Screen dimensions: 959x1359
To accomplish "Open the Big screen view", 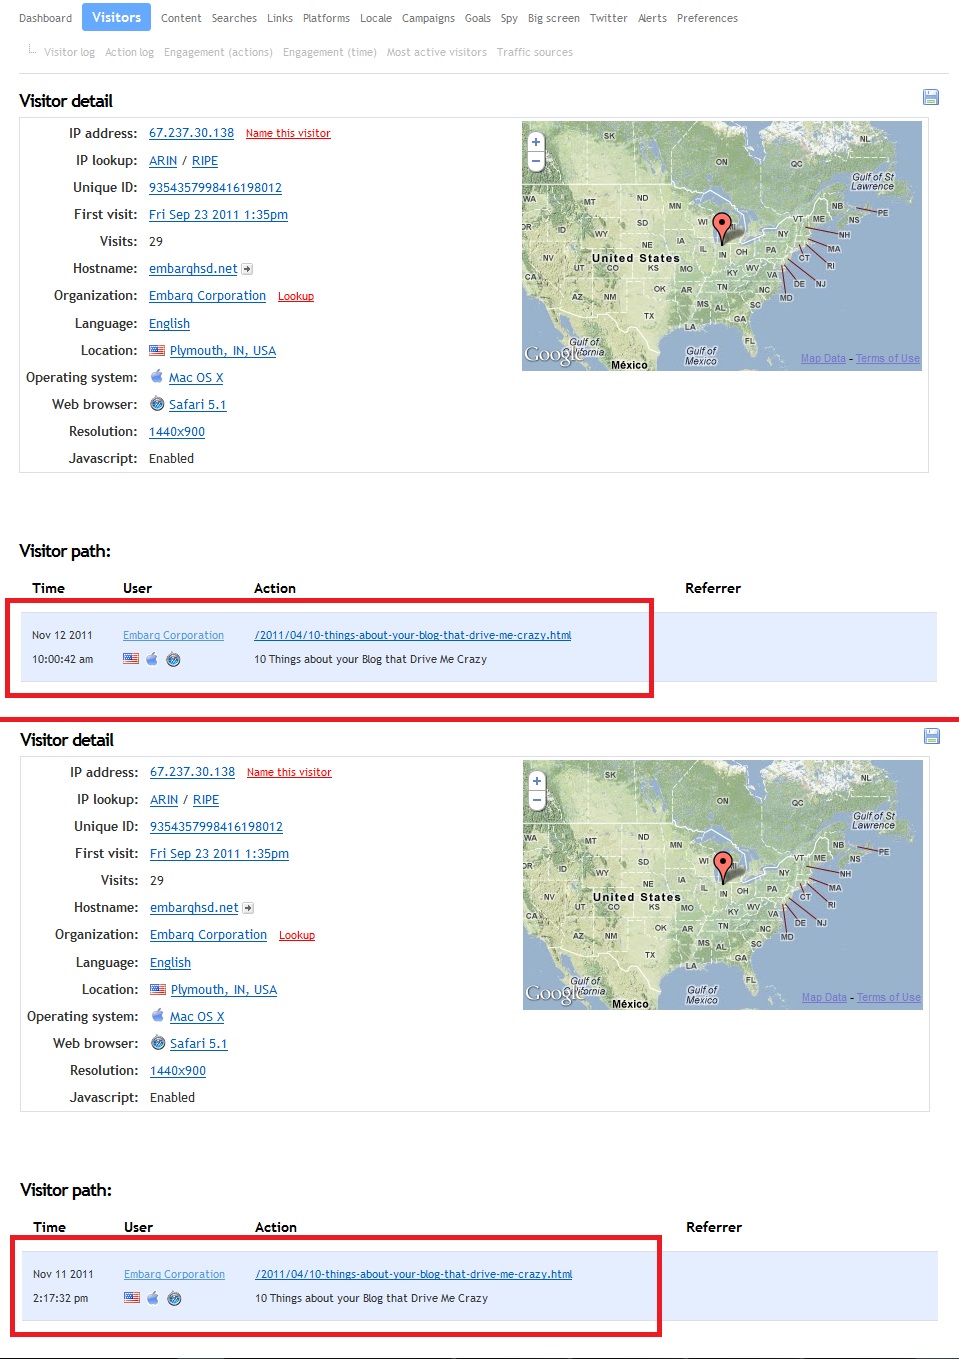I will pos(554,18).
